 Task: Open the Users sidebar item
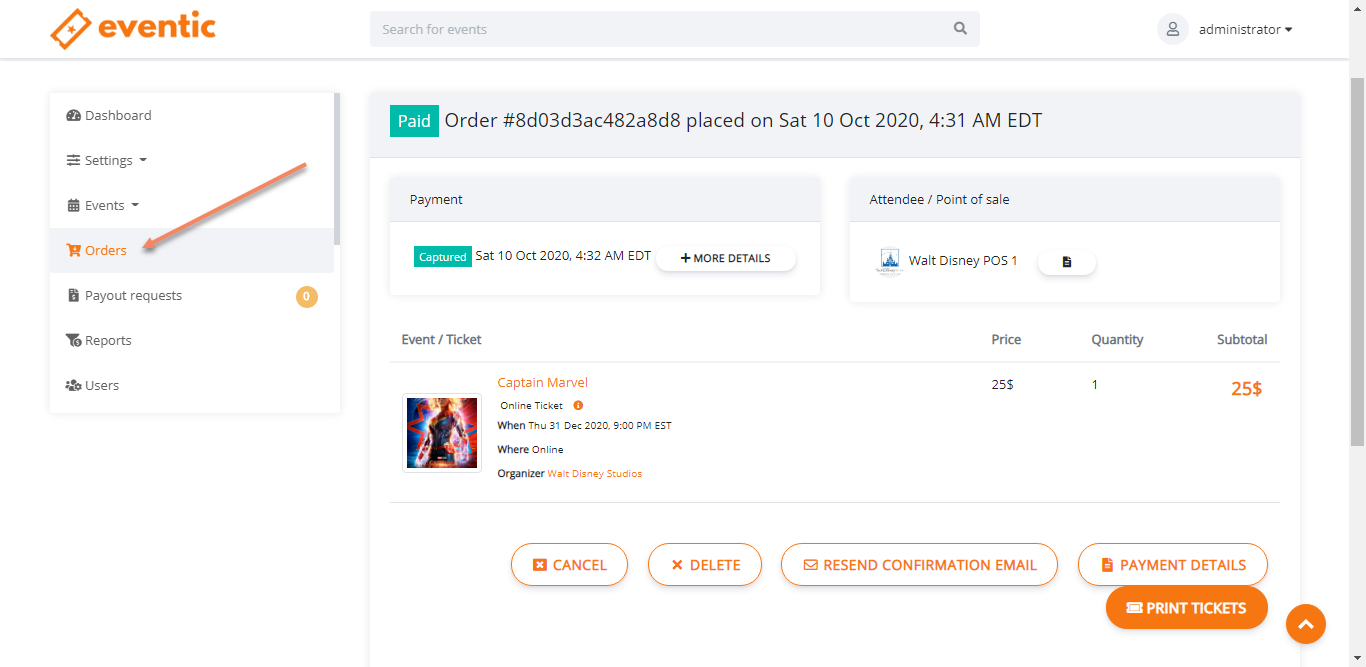tap(102, 385)
